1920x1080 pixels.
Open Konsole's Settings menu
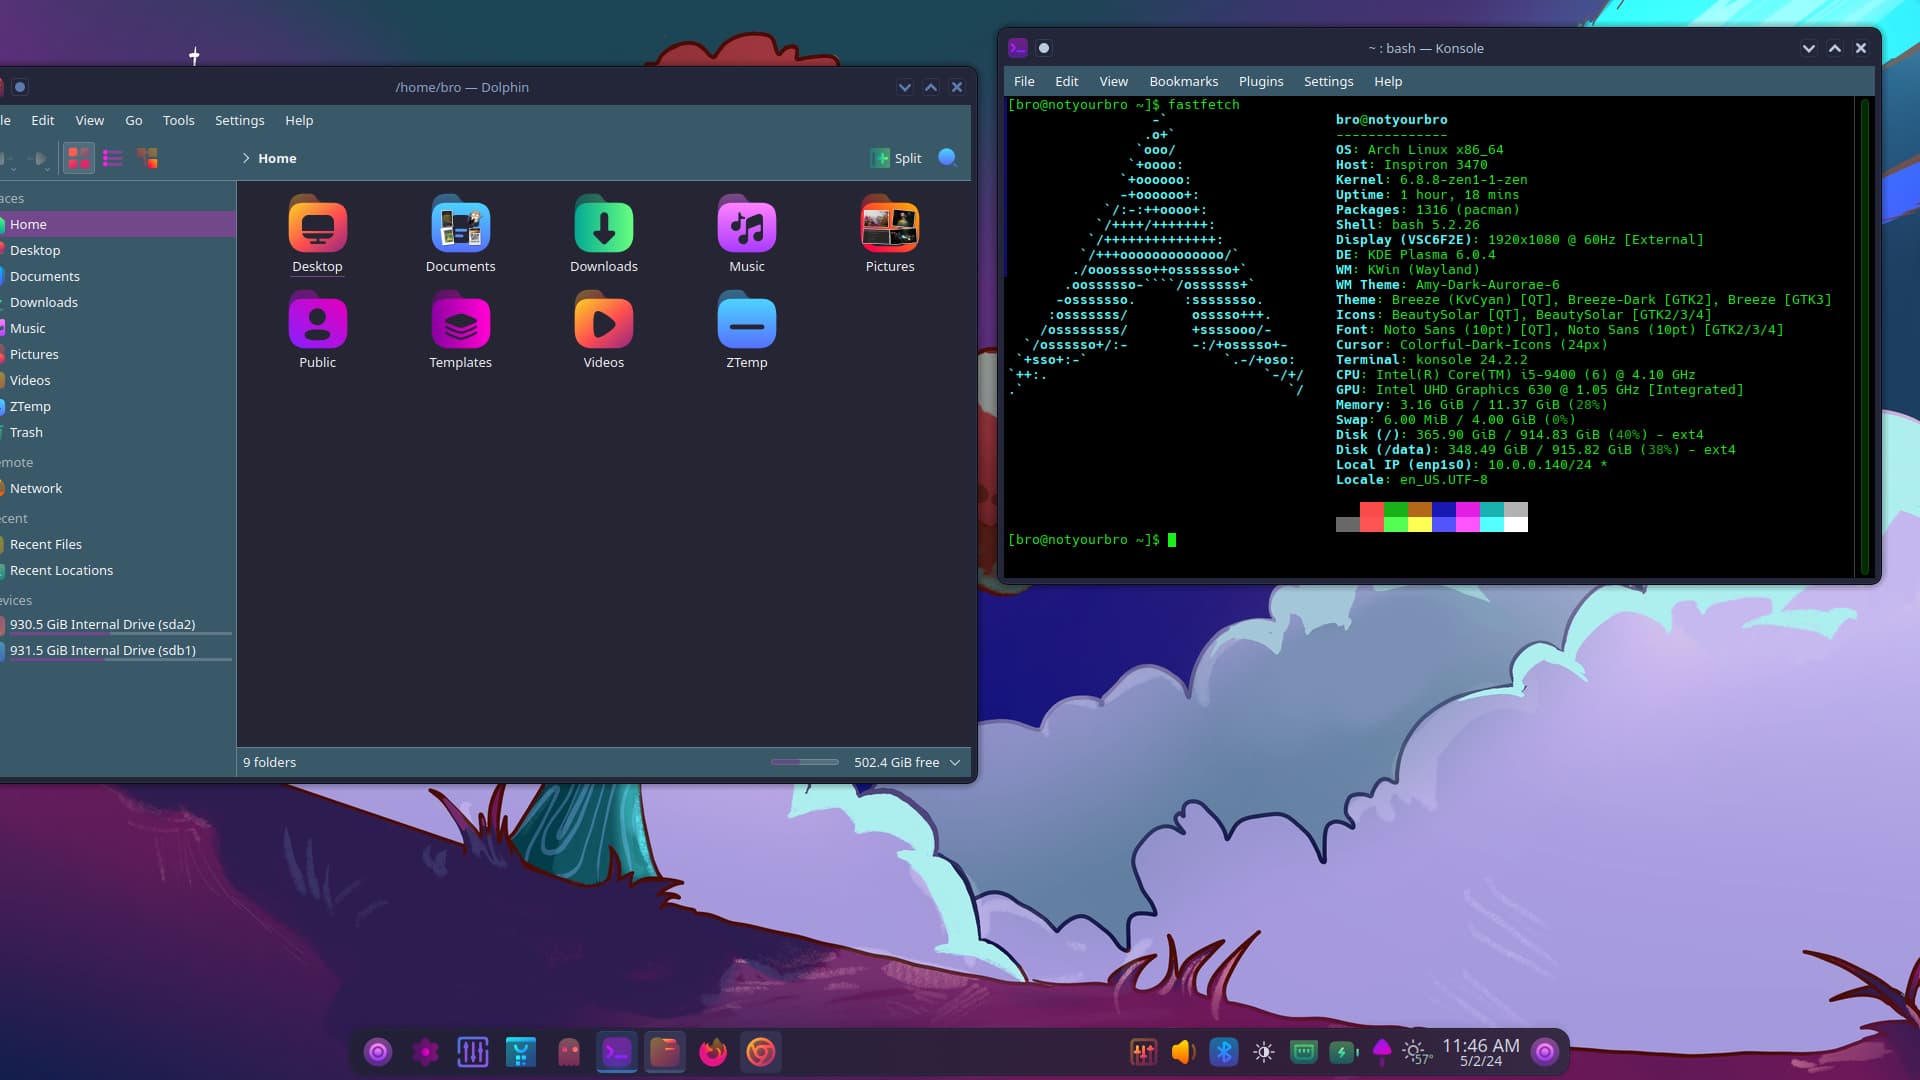(x=1329, y=81)
